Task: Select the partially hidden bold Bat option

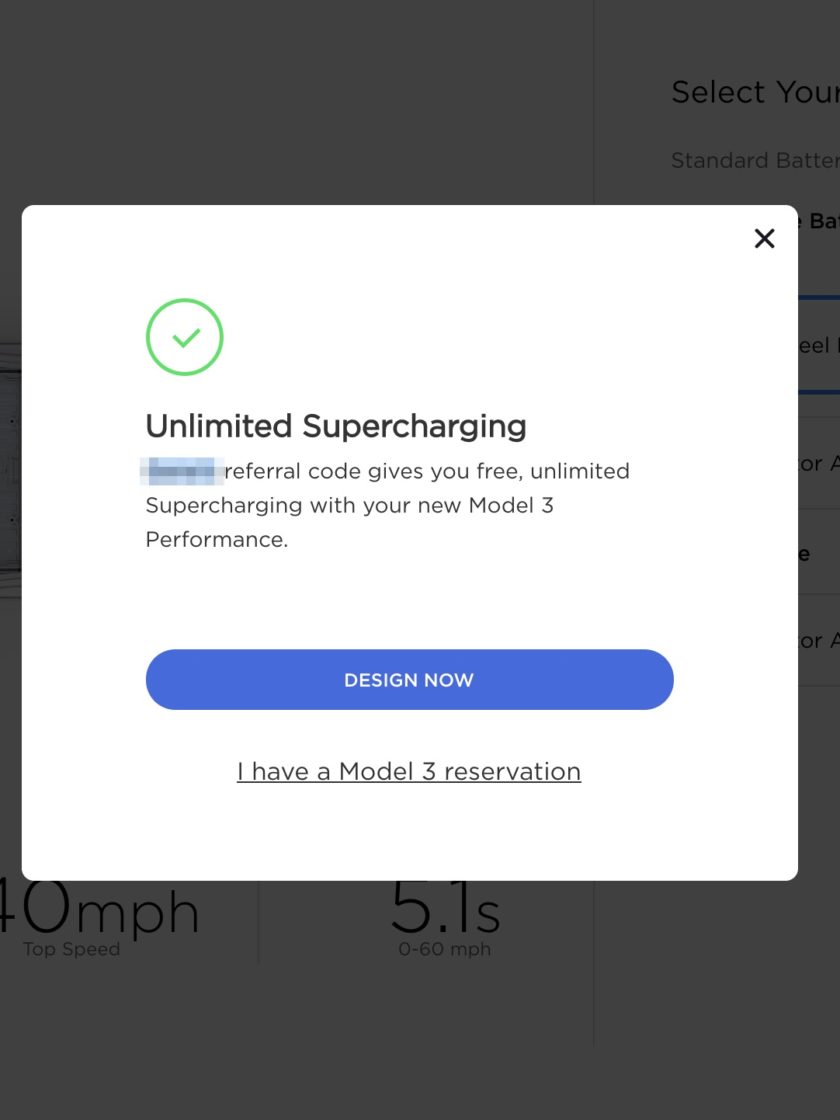Action: 819,221
